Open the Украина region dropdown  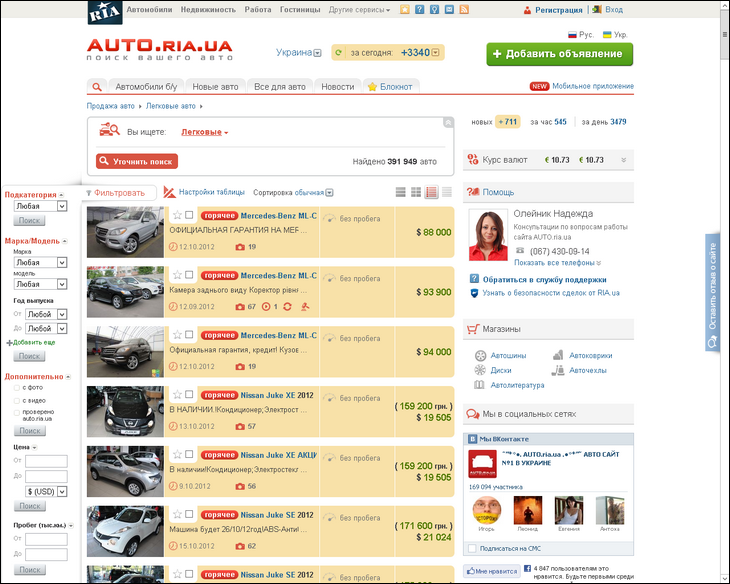point(298,53)
